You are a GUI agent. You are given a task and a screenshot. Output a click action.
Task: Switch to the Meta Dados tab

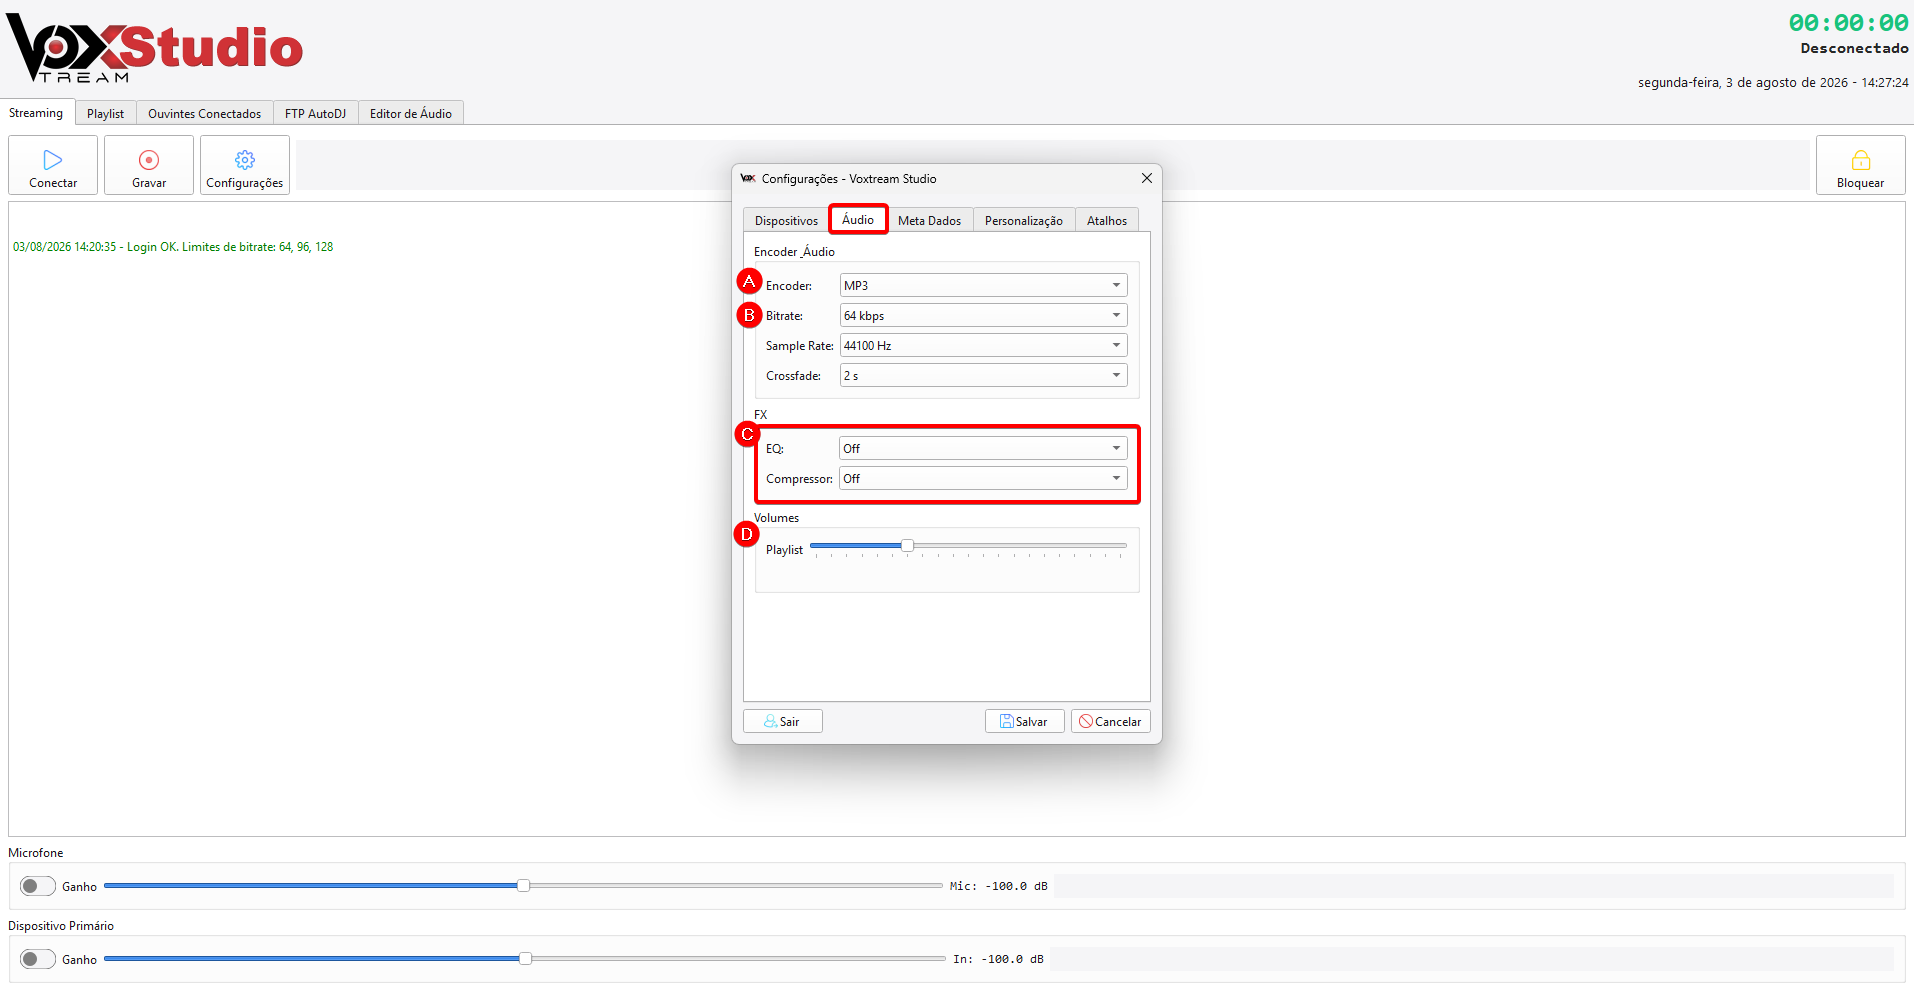[929, 221]
